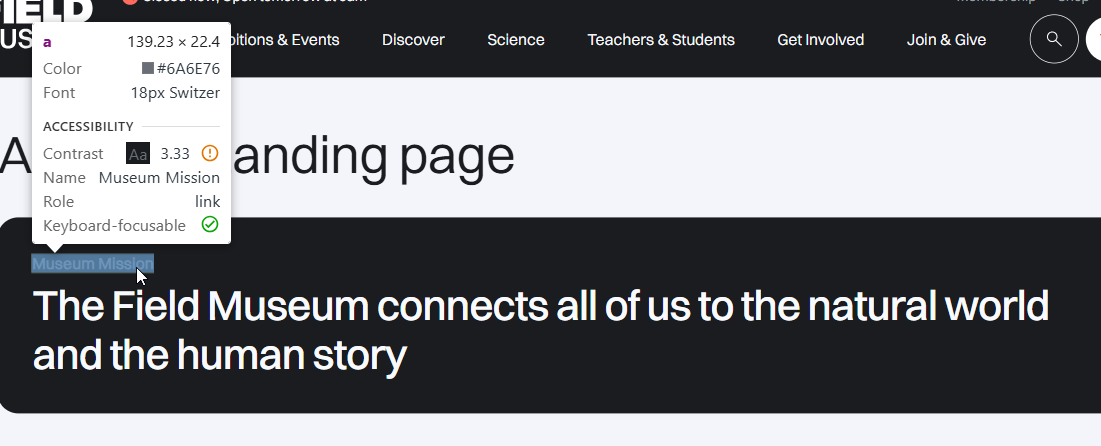The height and width of the screenshot is (446, 1101).
Task: Click the #6A6E76 color swatch
Action: click(148, 69)
